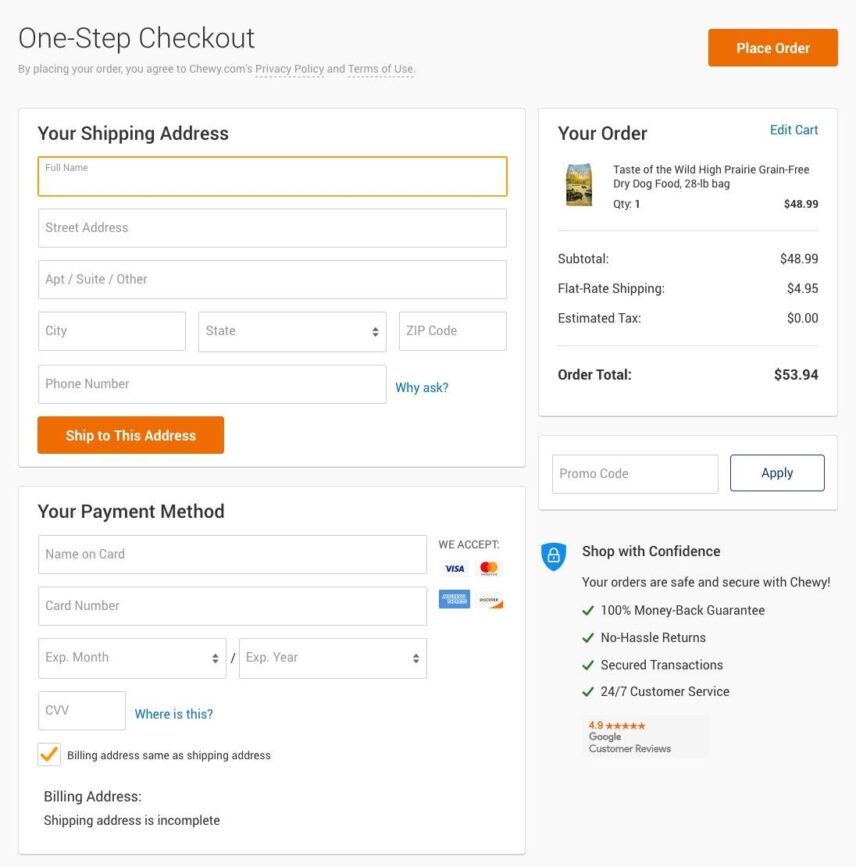The image size is (856, 867).
Task: Focus the Card Number input field
Action: [x=232, y=606]
